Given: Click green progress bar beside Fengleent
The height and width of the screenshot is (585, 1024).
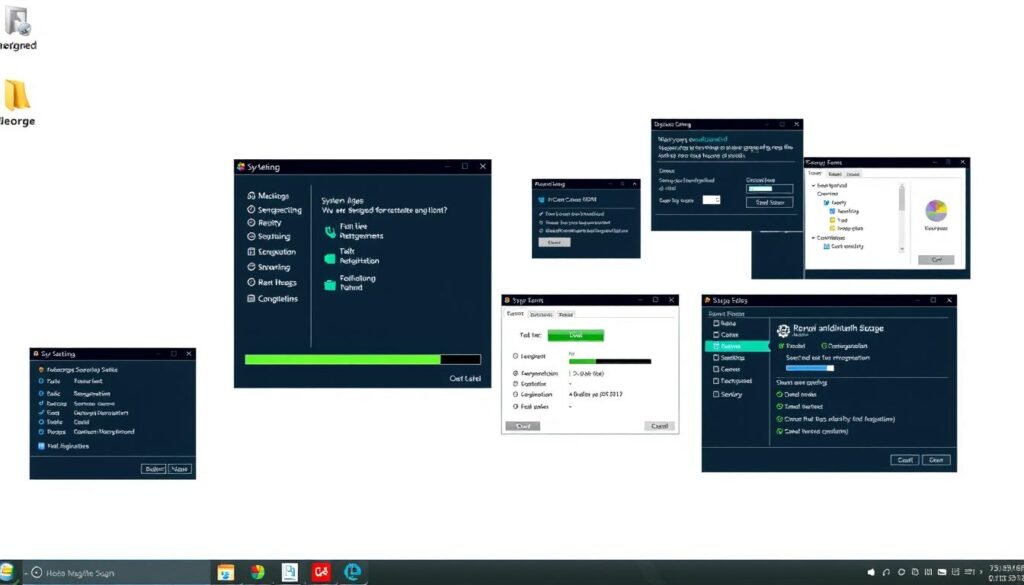Looking at the screenshot, I should coord(609,361).
